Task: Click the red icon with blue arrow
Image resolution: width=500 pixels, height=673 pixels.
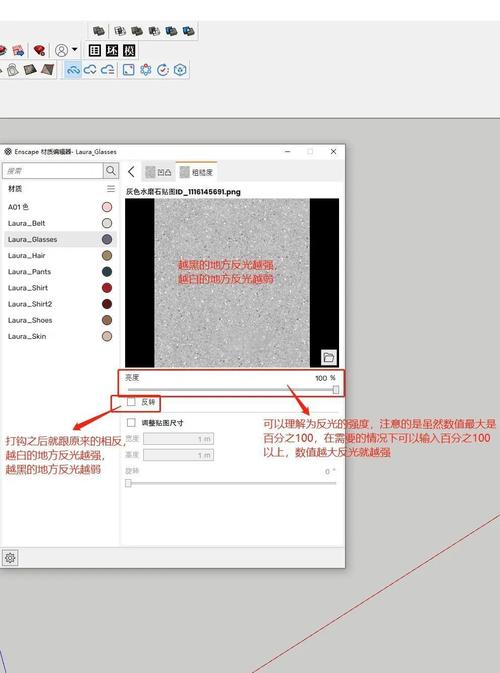Action: click(x=18, y=51)
